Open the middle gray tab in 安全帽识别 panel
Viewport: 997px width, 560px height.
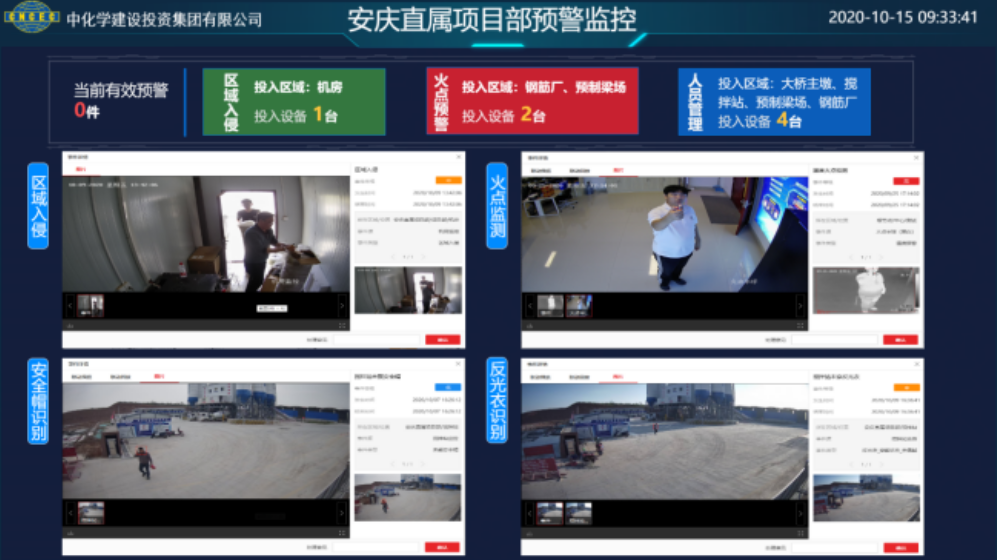(x=120, y=376)
